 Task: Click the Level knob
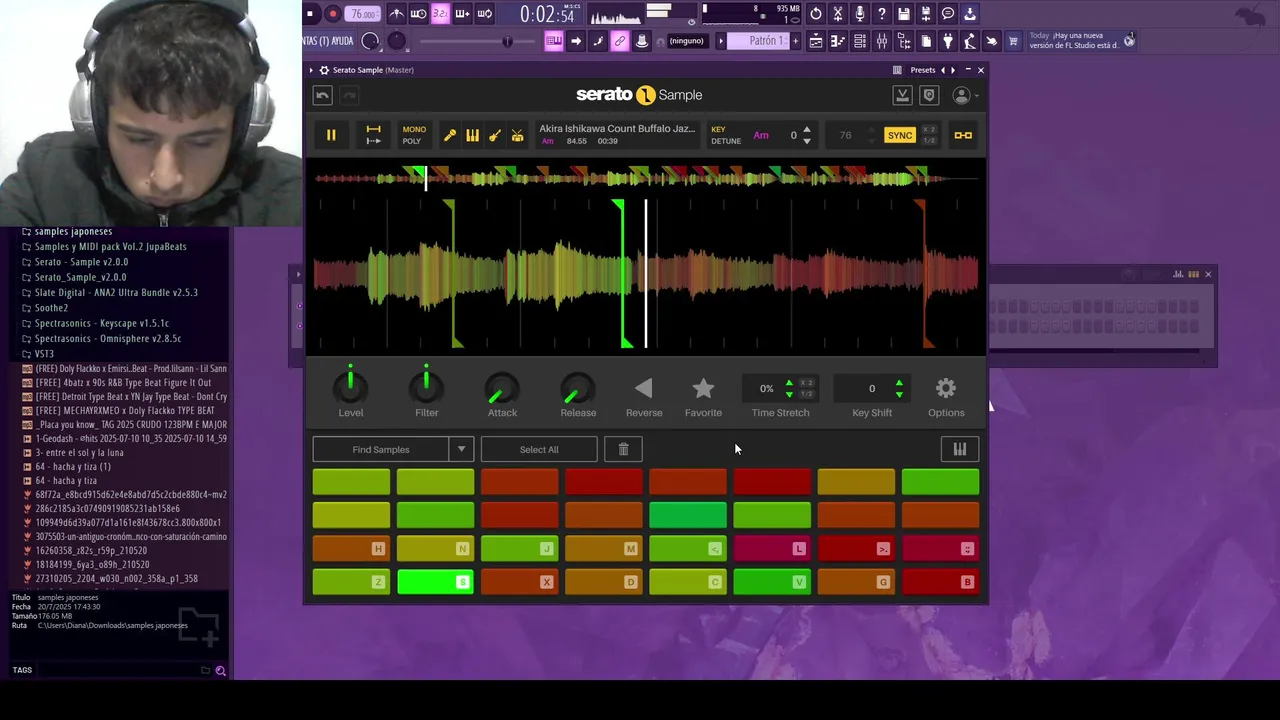tap(351, 387)
